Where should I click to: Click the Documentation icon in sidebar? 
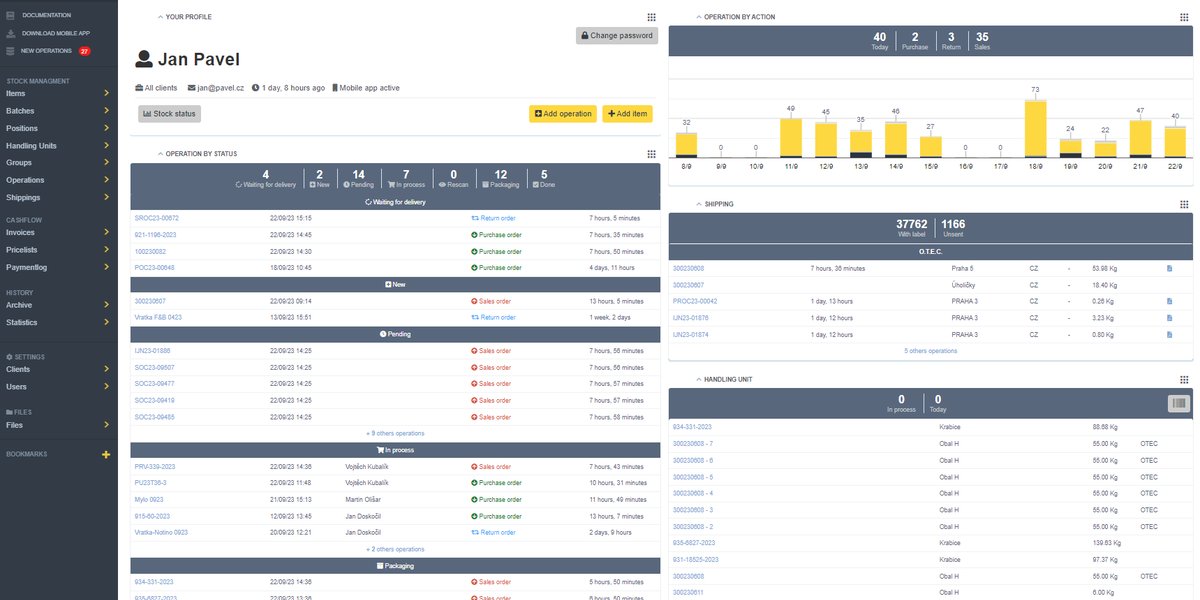[10, 16]
